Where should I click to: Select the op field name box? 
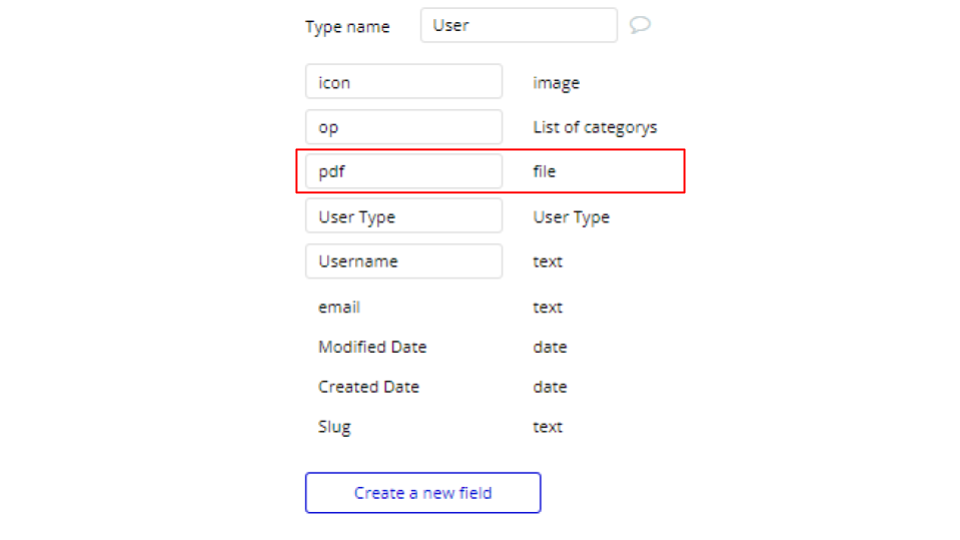(404, 127)
